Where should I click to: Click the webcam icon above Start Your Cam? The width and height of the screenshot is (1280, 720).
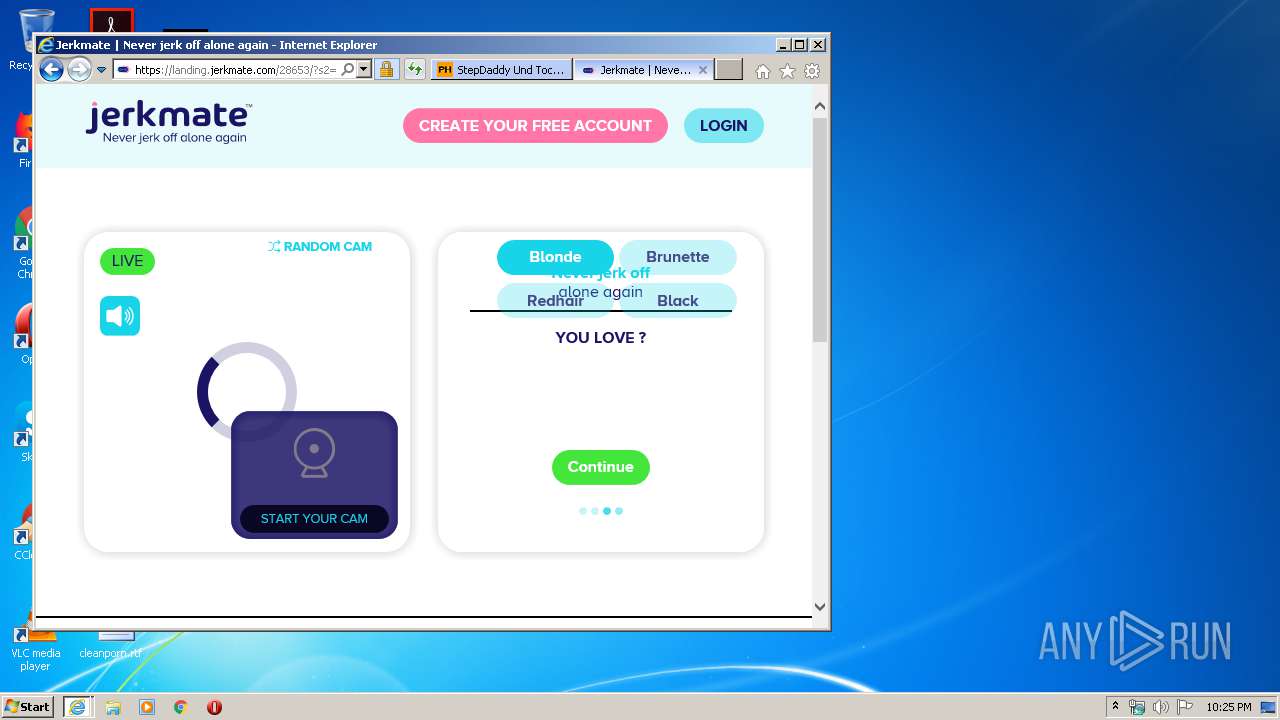point(314,453)
